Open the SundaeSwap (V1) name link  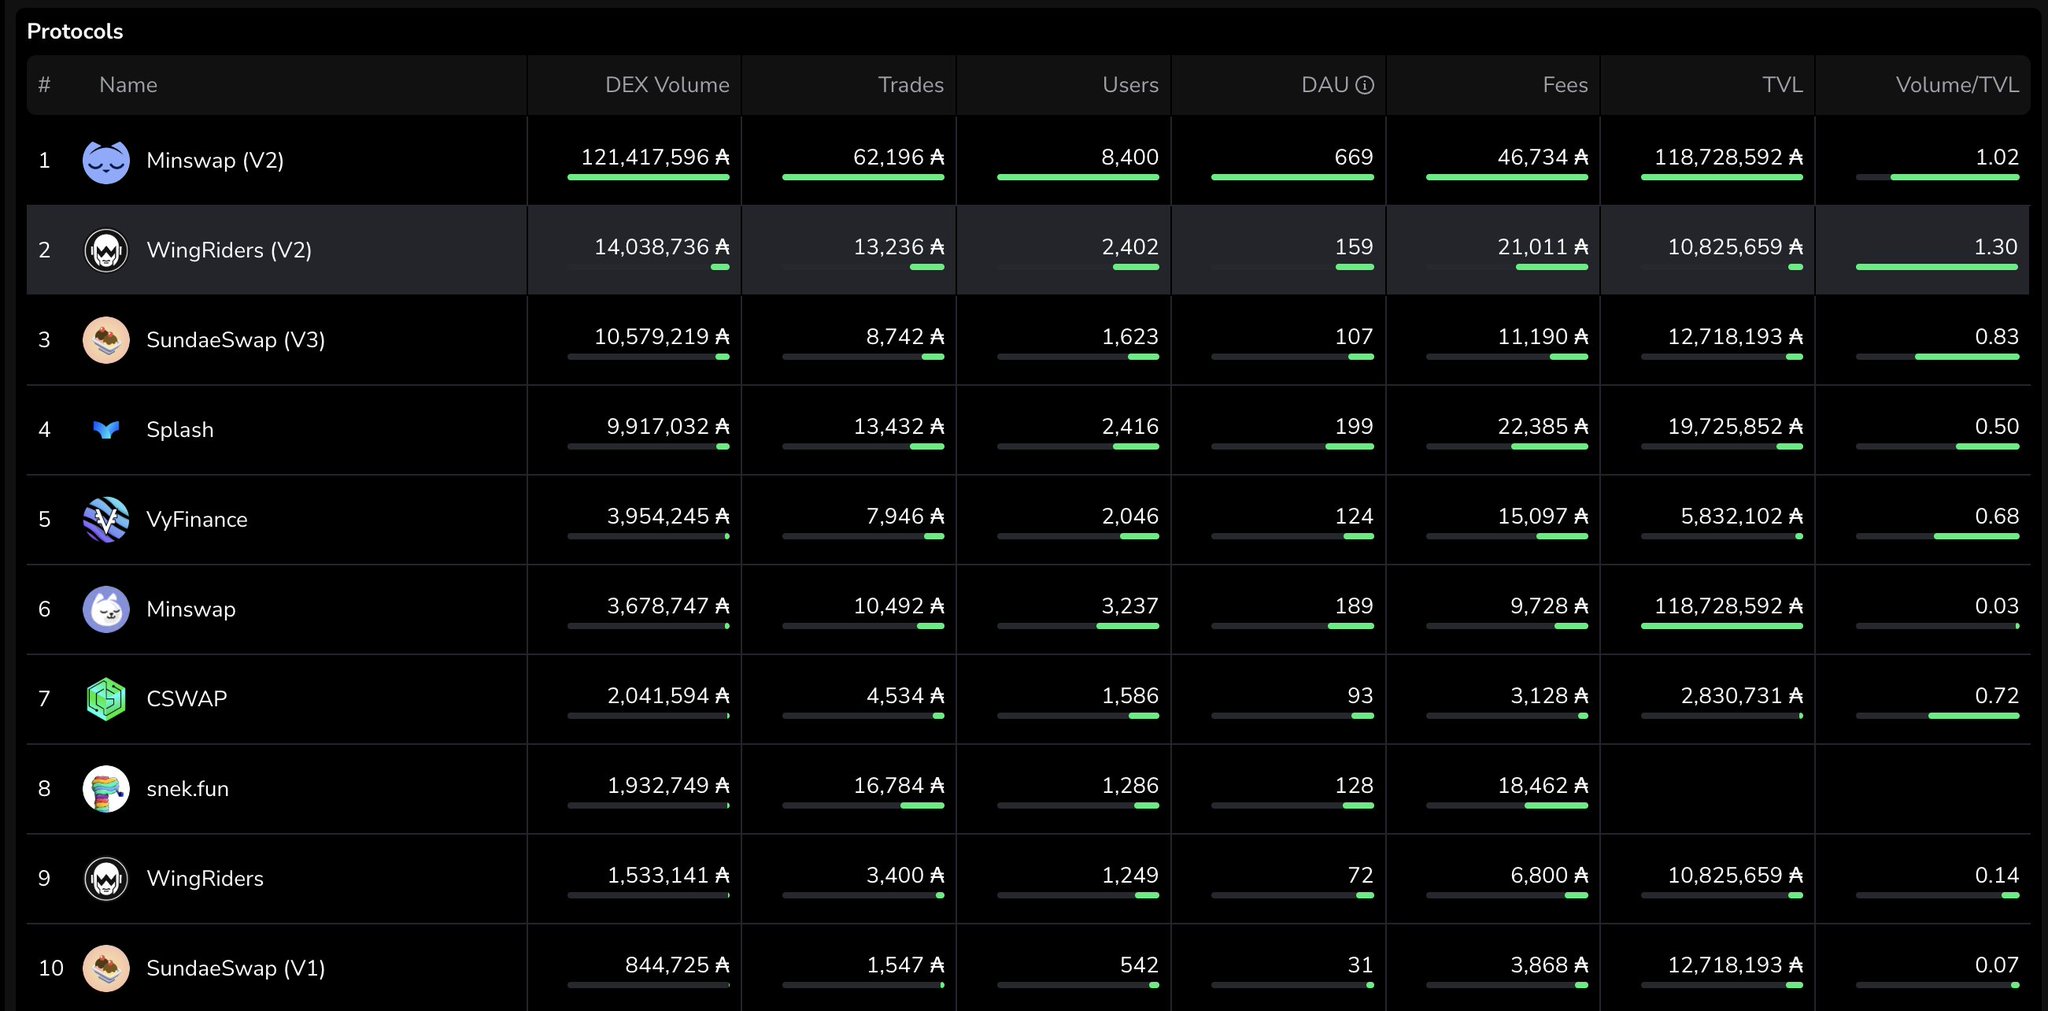point(236,968)
